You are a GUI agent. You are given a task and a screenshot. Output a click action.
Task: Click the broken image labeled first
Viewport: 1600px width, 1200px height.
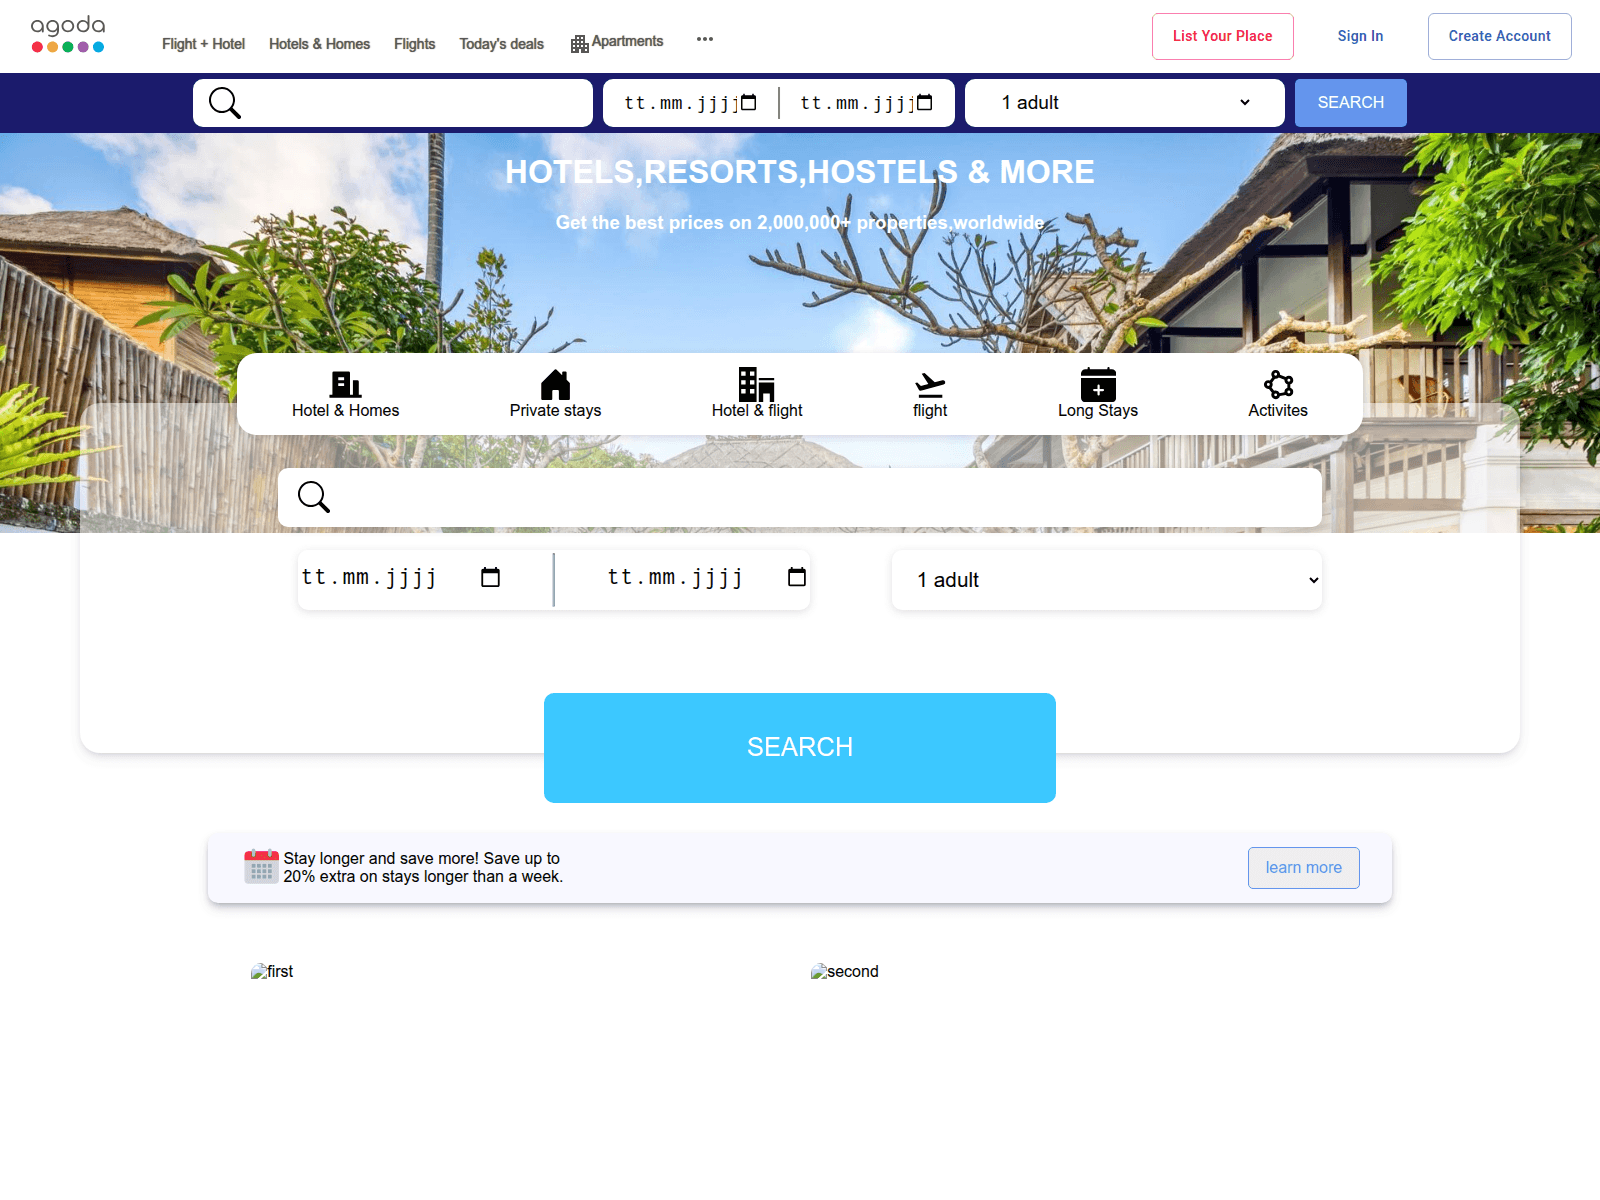(272, 971)
